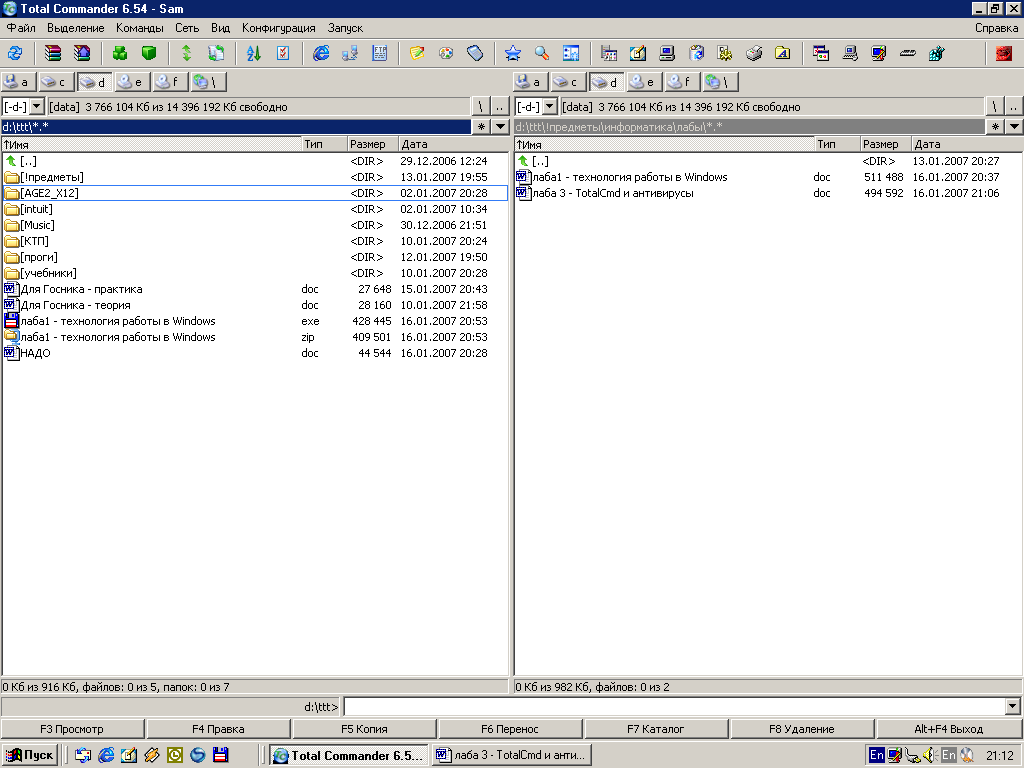The image size is (1024, 768).
Task: Click the printer toolbar icon
Action: coord(754,53)
